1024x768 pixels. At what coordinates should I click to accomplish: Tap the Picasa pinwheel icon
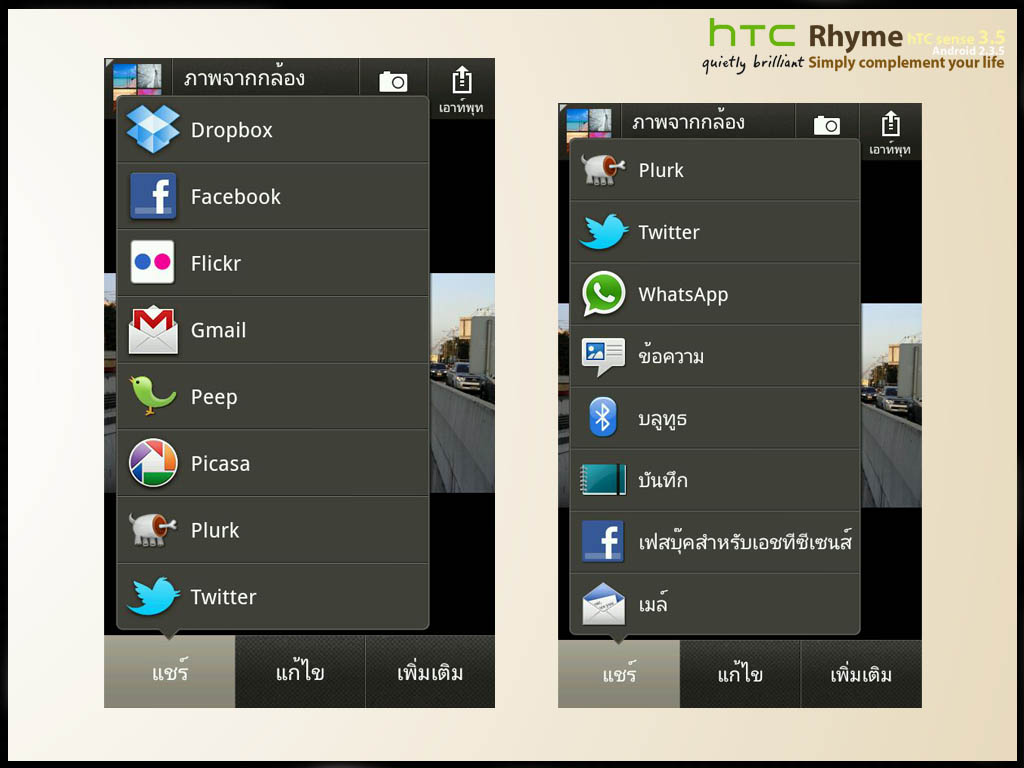tap(153, 462)
